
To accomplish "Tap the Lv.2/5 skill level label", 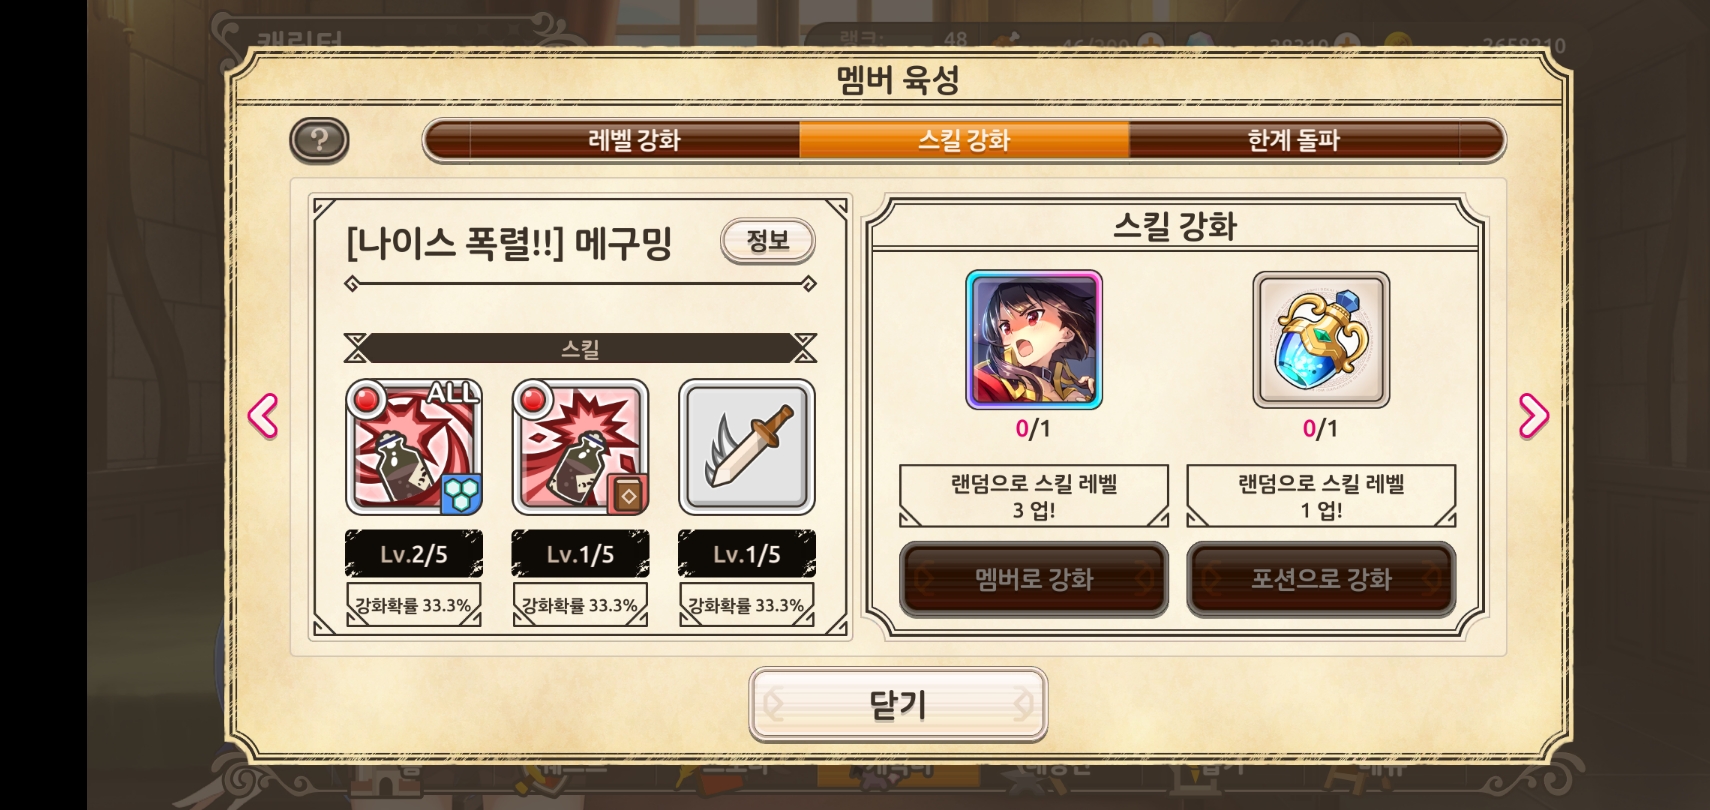I will pos(414,554).
